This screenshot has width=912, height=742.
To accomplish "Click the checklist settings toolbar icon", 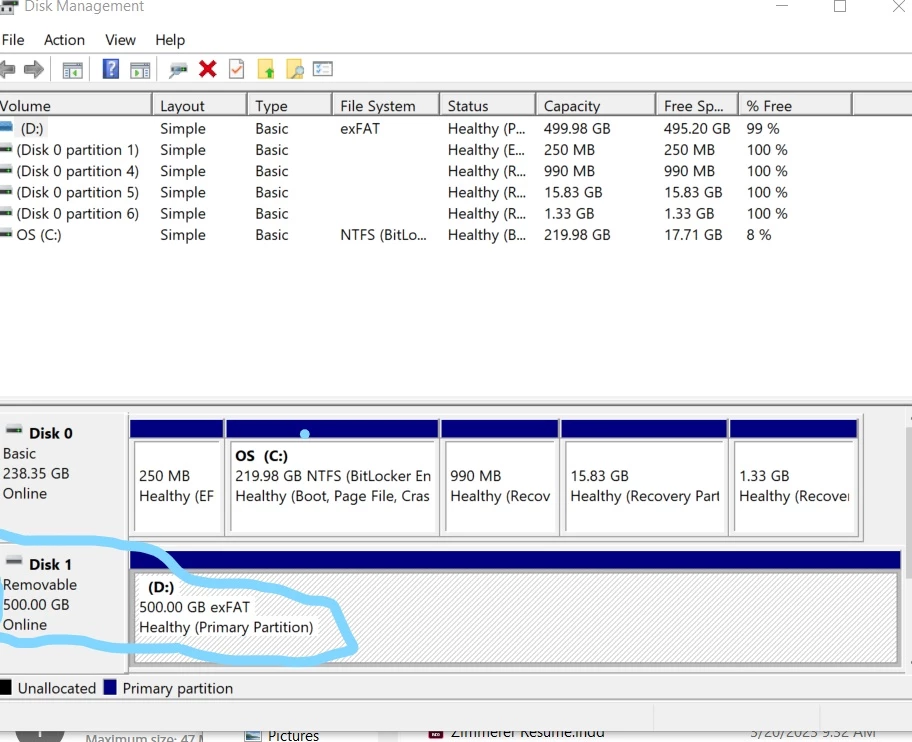I will point(323,69).
